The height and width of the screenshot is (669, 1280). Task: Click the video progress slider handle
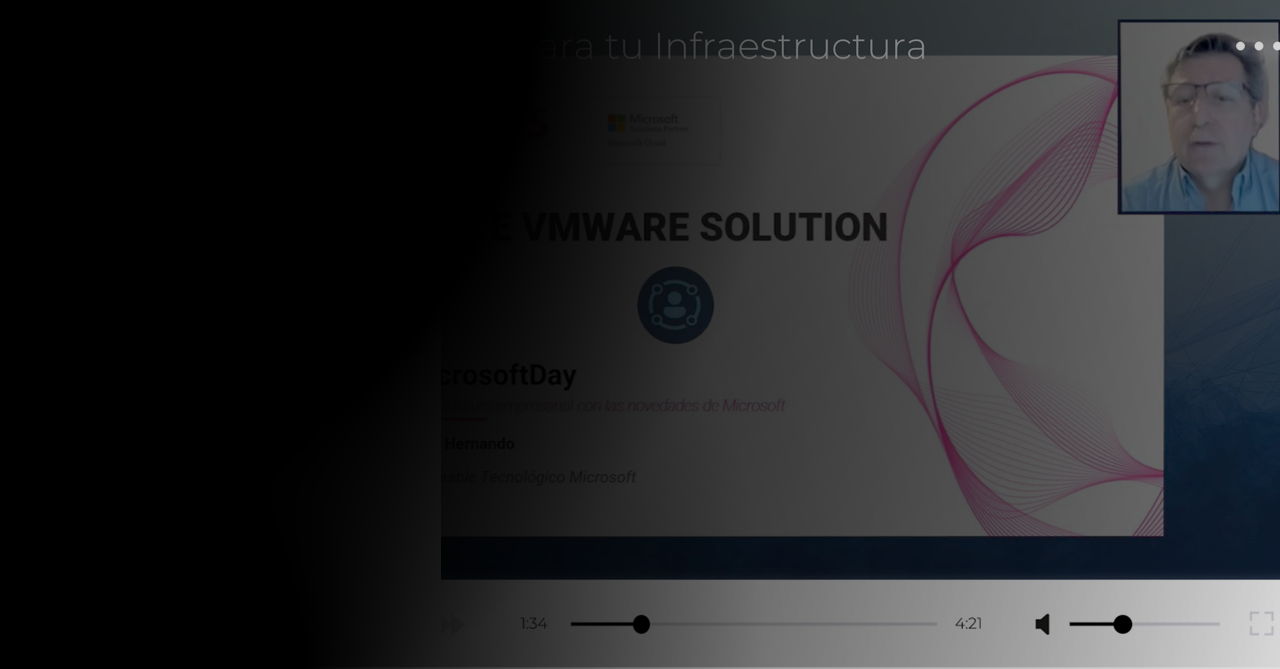(641, 624)
